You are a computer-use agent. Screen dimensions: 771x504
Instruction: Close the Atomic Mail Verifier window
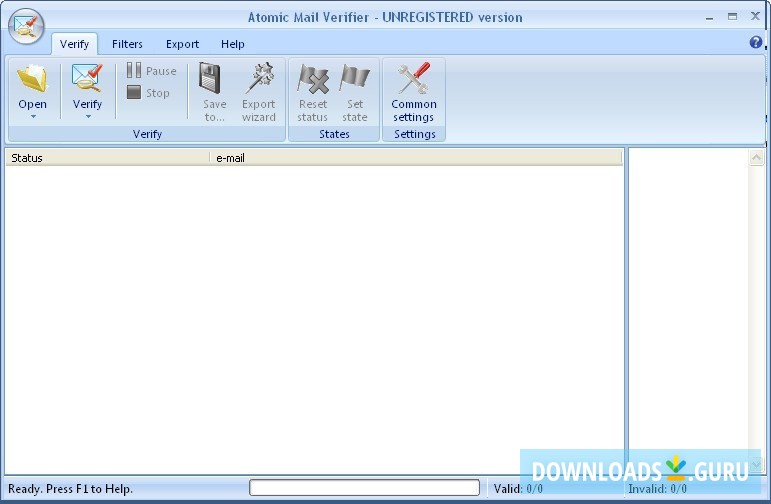755,16
